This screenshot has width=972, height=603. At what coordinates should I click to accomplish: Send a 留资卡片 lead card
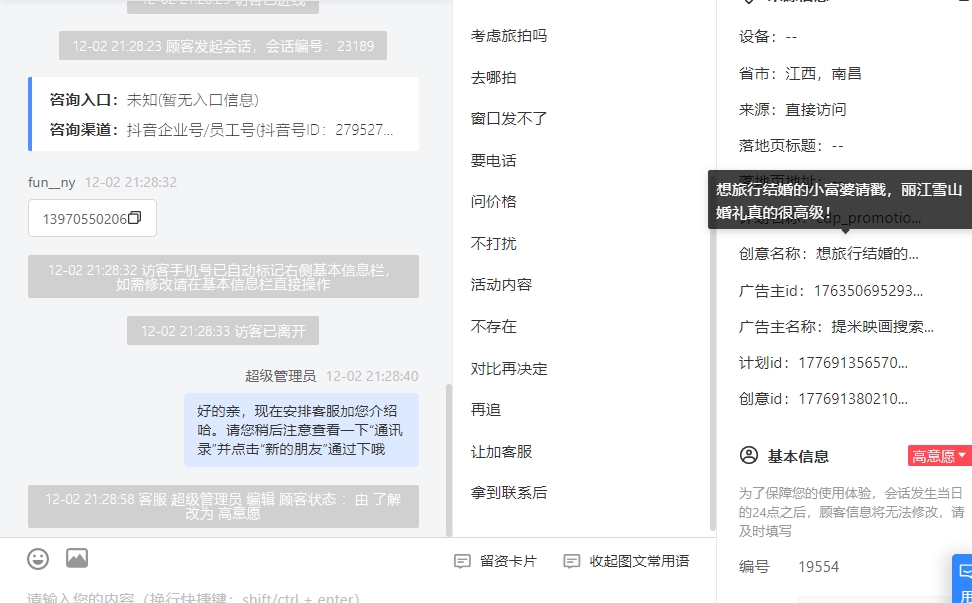495,561
